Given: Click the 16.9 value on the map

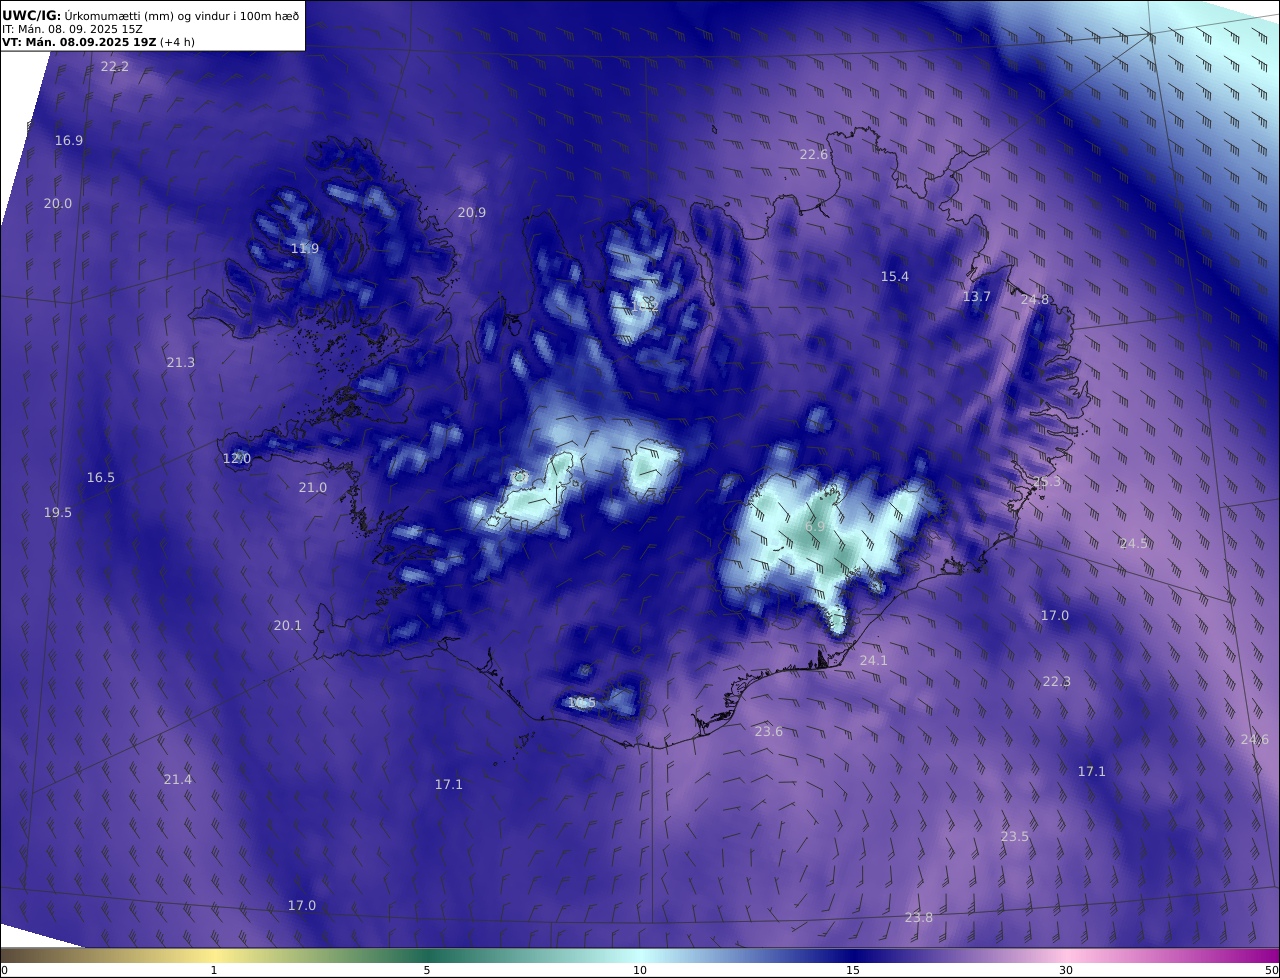Looking at the screenshot, I should [69, 141].
